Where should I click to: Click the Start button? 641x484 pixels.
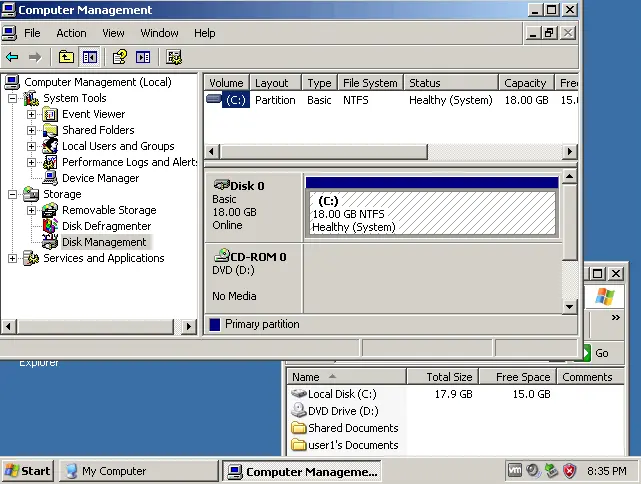point(28,471)
